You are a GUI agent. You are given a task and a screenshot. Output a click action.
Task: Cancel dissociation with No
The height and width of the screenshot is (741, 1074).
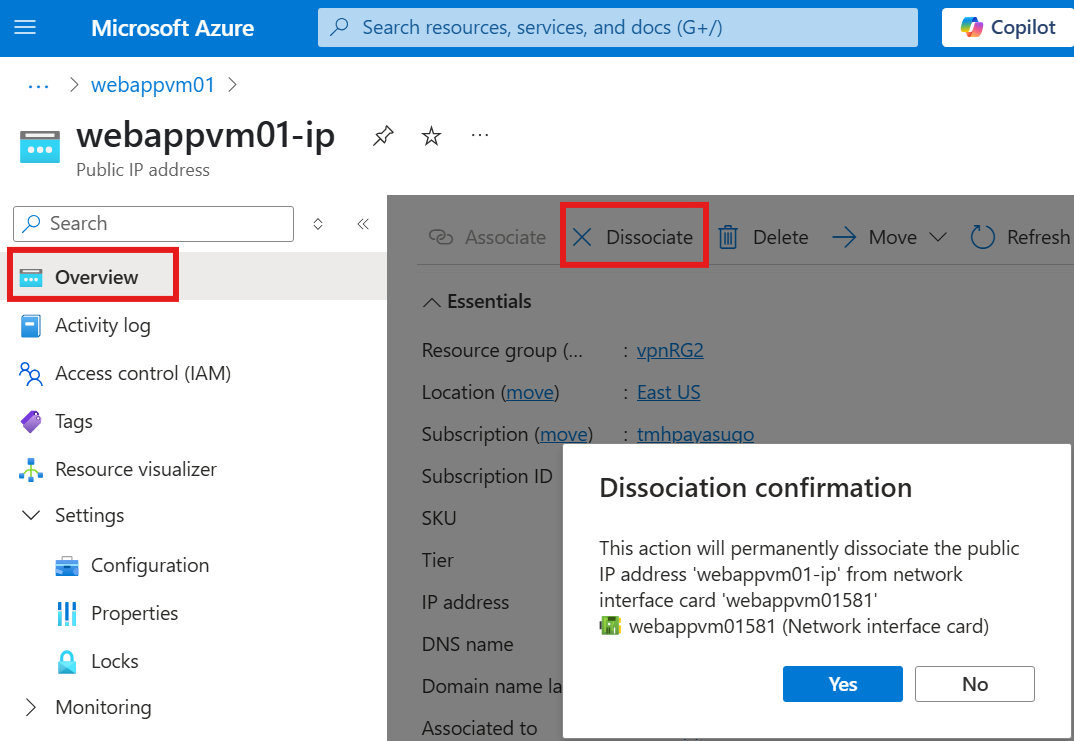975,683
